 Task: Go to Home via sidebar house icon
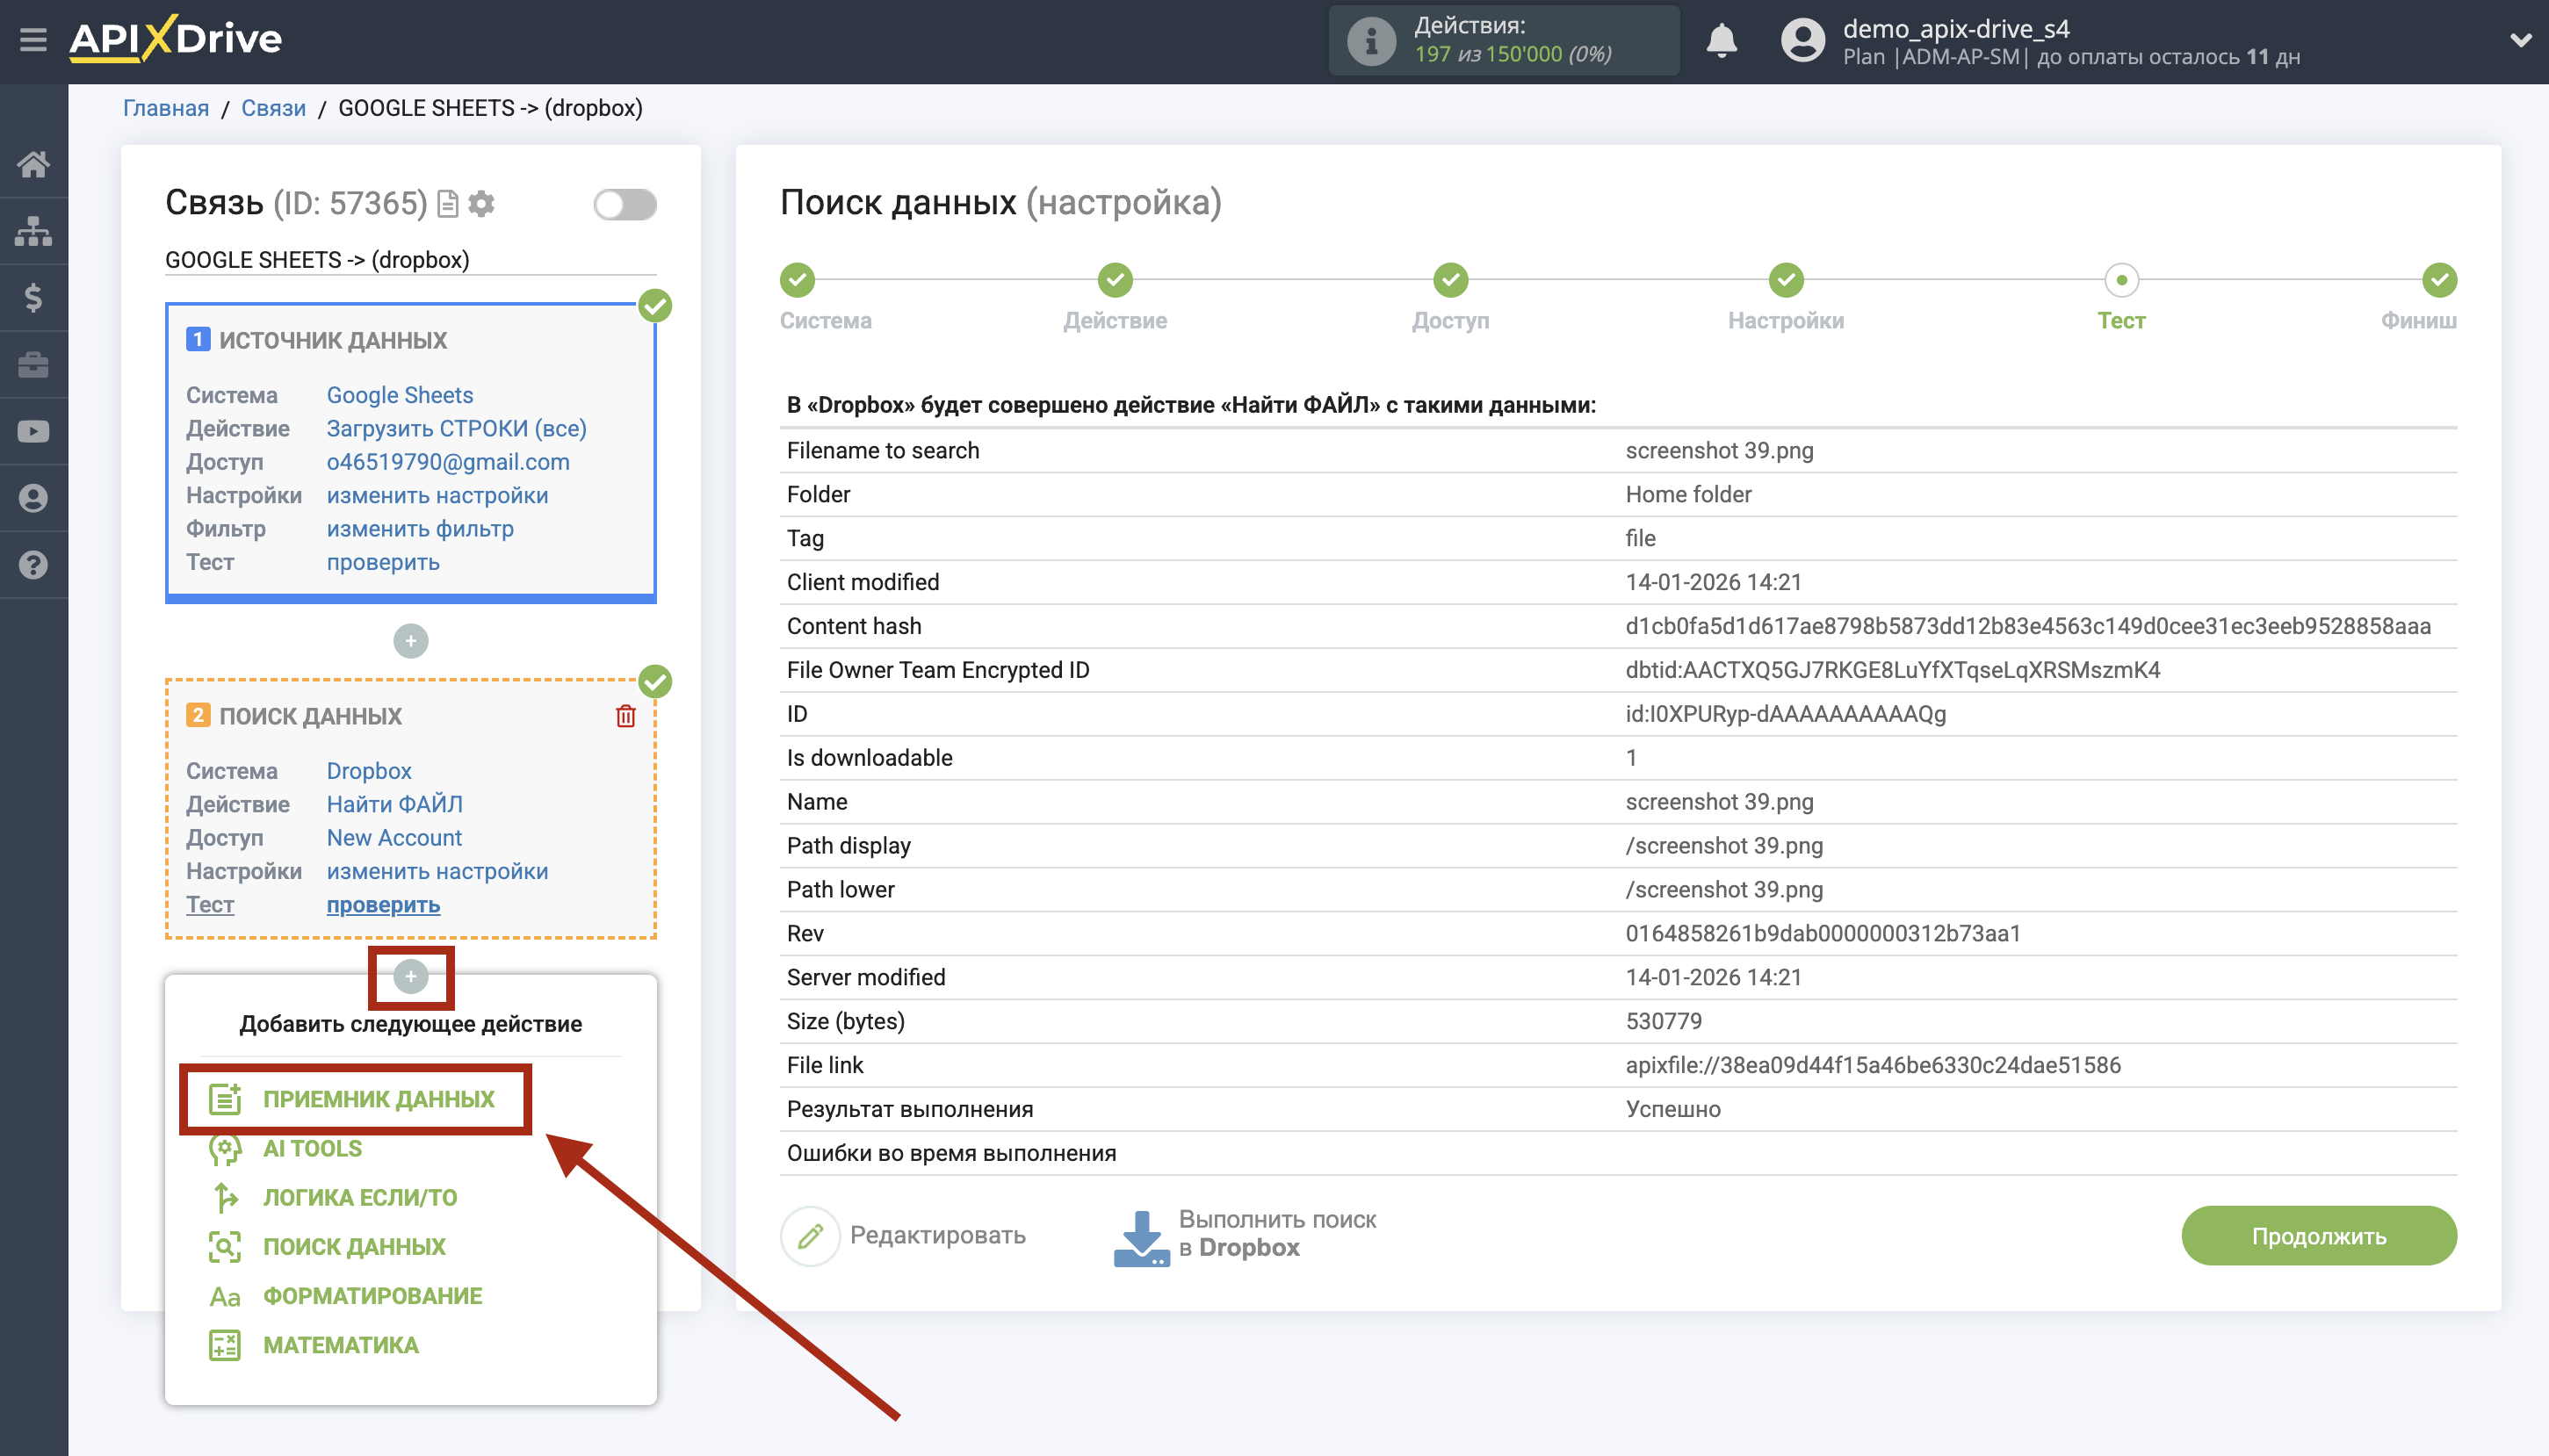tap(35, 163)
